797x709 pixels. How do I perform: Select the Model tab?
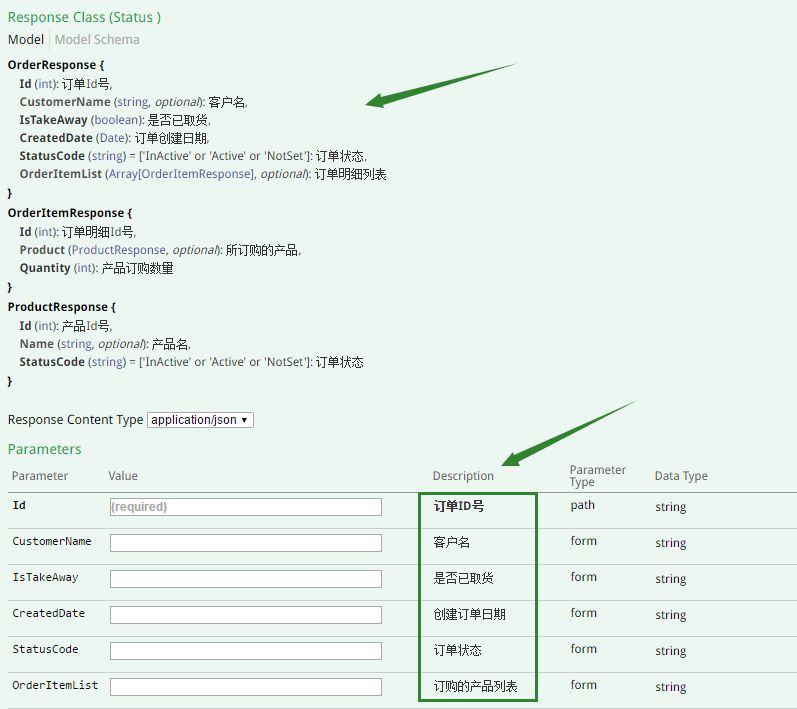tap(26, 40)
